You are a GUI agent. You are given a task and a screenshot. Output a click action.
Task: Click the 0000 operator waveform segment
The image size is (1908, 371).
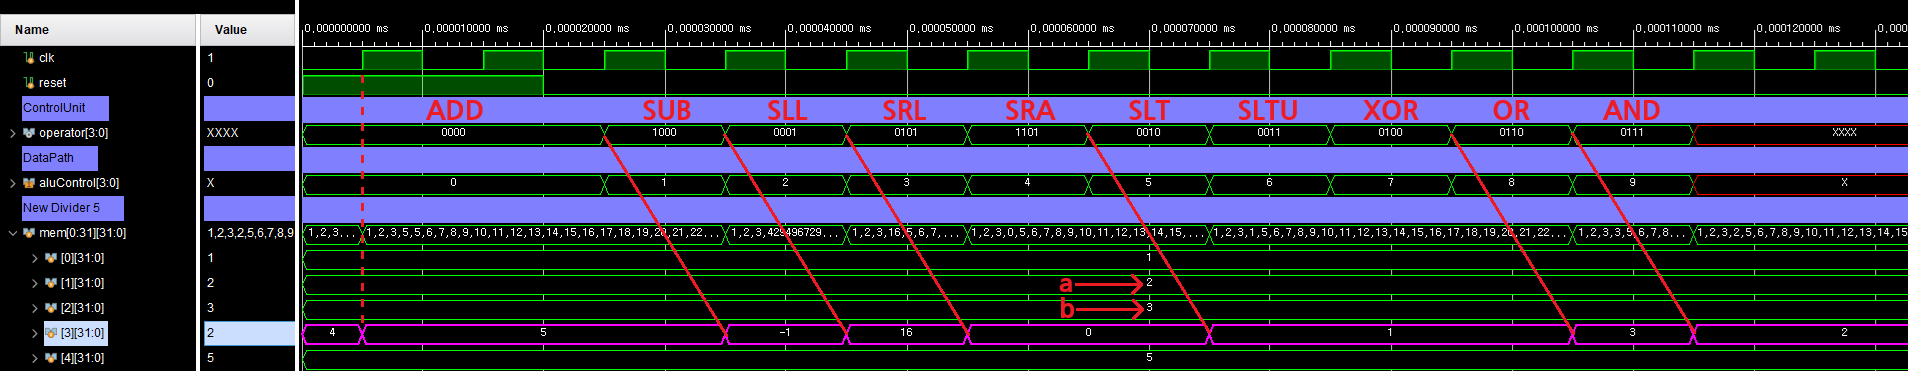pyautogui.click(x=453, y=133)
